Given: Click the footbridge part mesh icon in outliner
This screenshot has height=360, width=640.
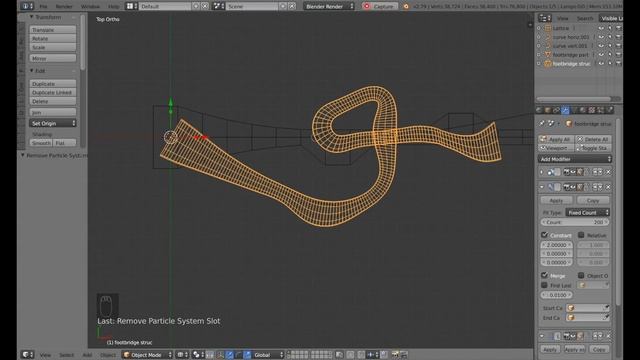Looking at the screenshot, I should (548, 55).
